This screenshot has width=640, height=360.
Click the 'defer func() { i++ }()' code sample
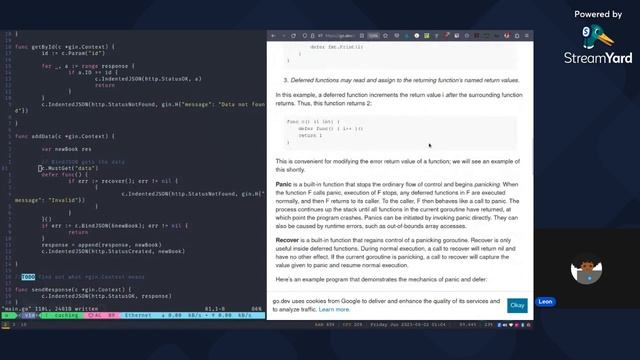pos(331,129)
